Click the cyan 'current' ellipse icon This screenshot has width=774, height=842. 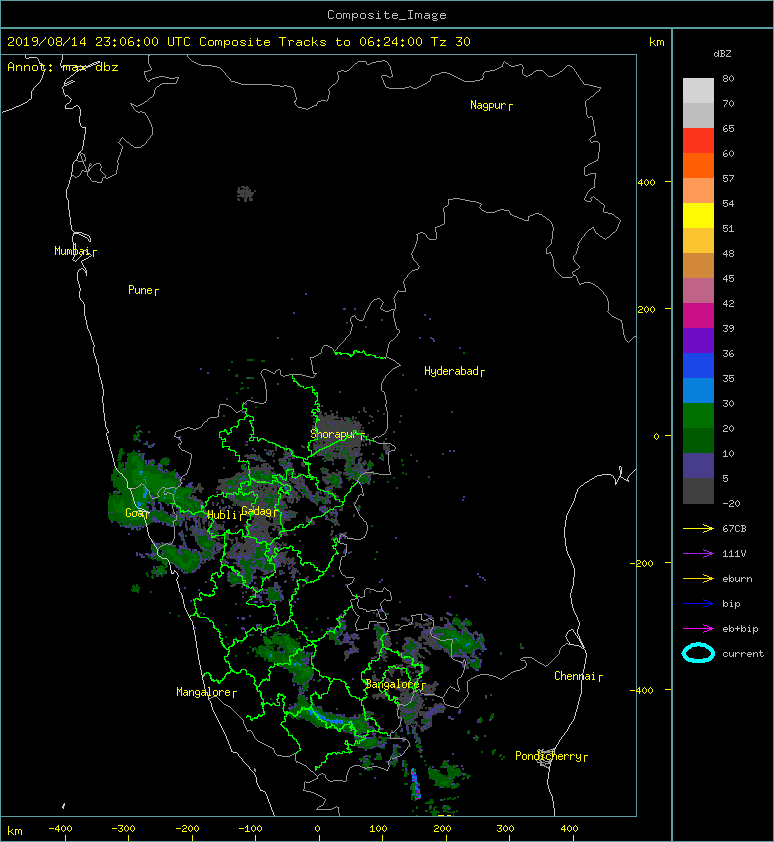click(698, 653)
